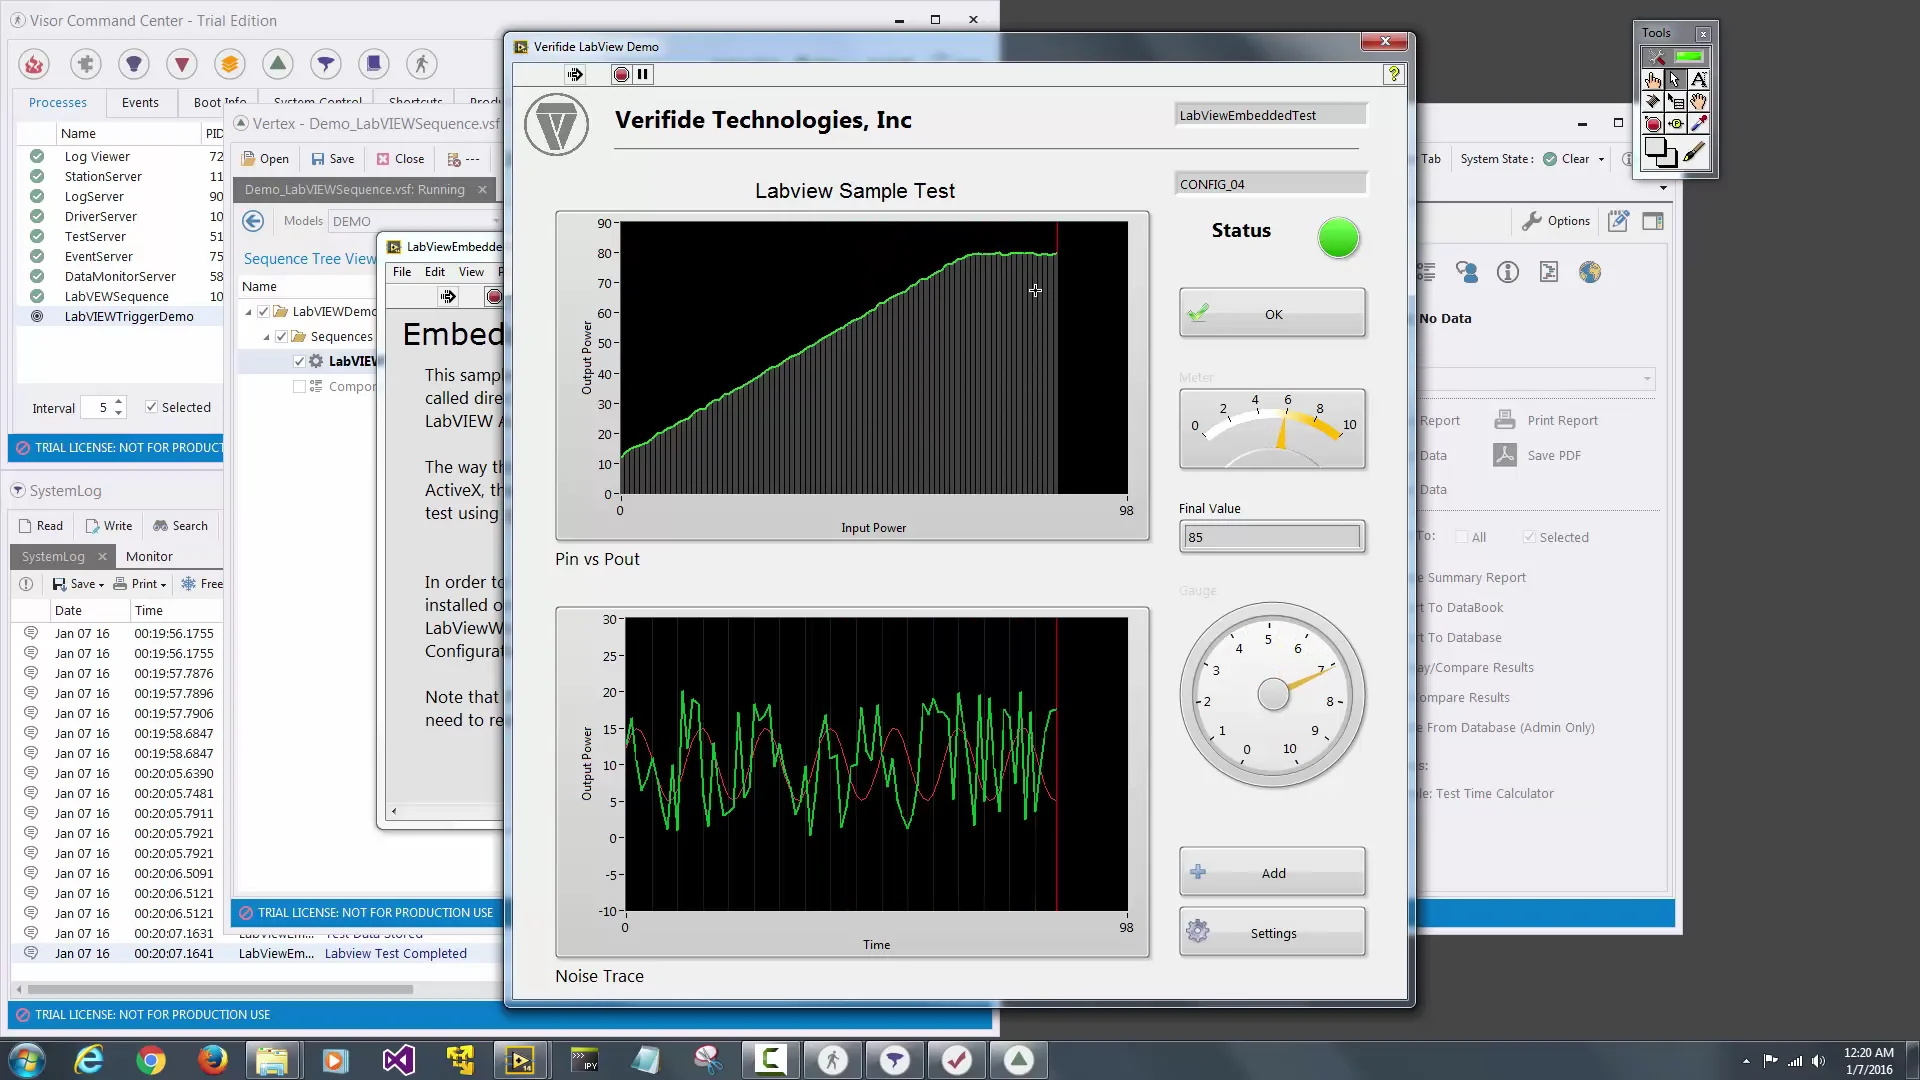Image resolution: width=1920 pixels, height=1080 pixels.
Task: Click the Settings button
Action: pyautogui.click(x=1272, y=931)
